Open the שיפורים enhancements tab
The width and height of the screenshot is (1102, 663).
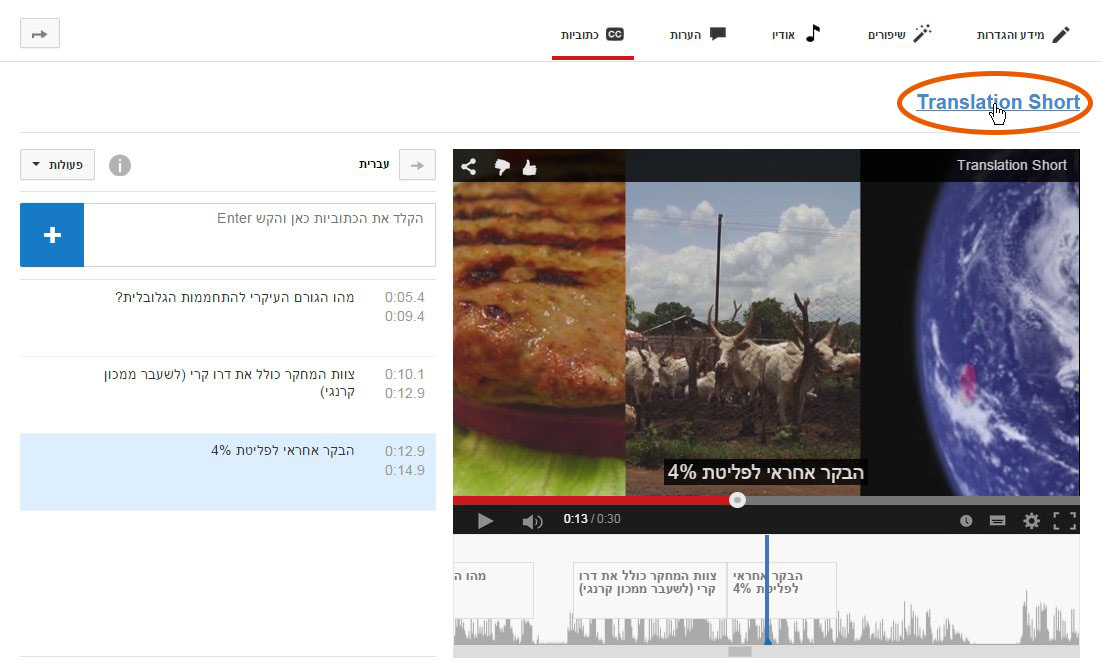tap(899, 34)
